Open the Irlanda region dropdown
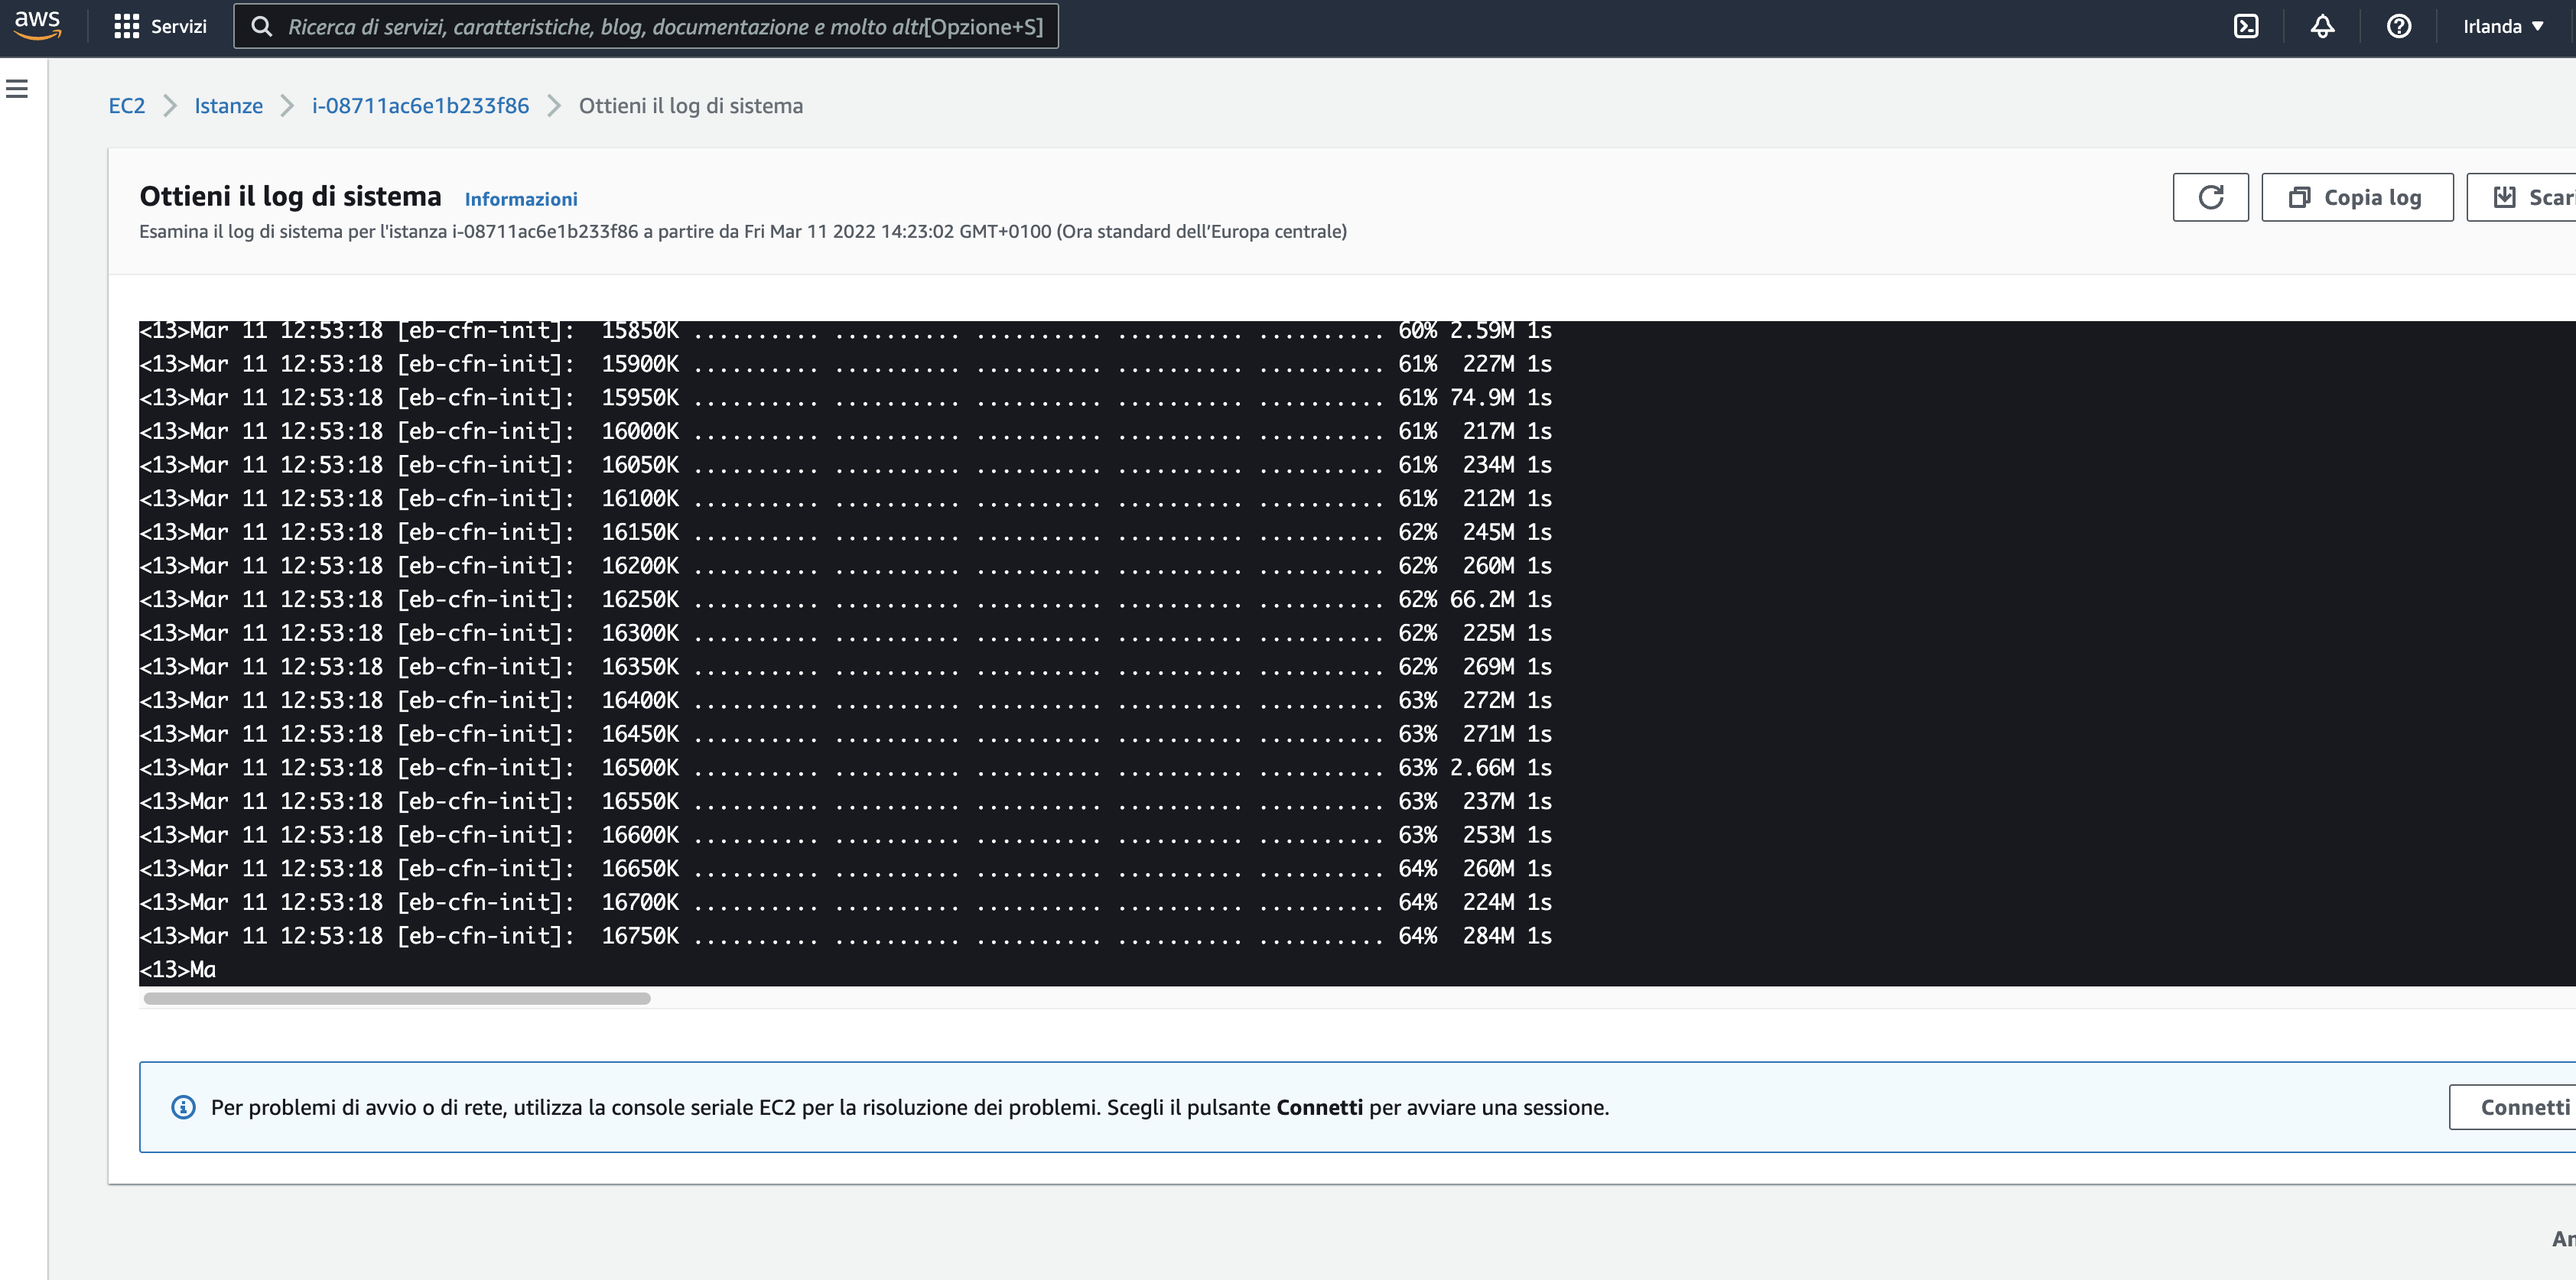Screen dimensions: 2576x1280 tap(2503, 26)
